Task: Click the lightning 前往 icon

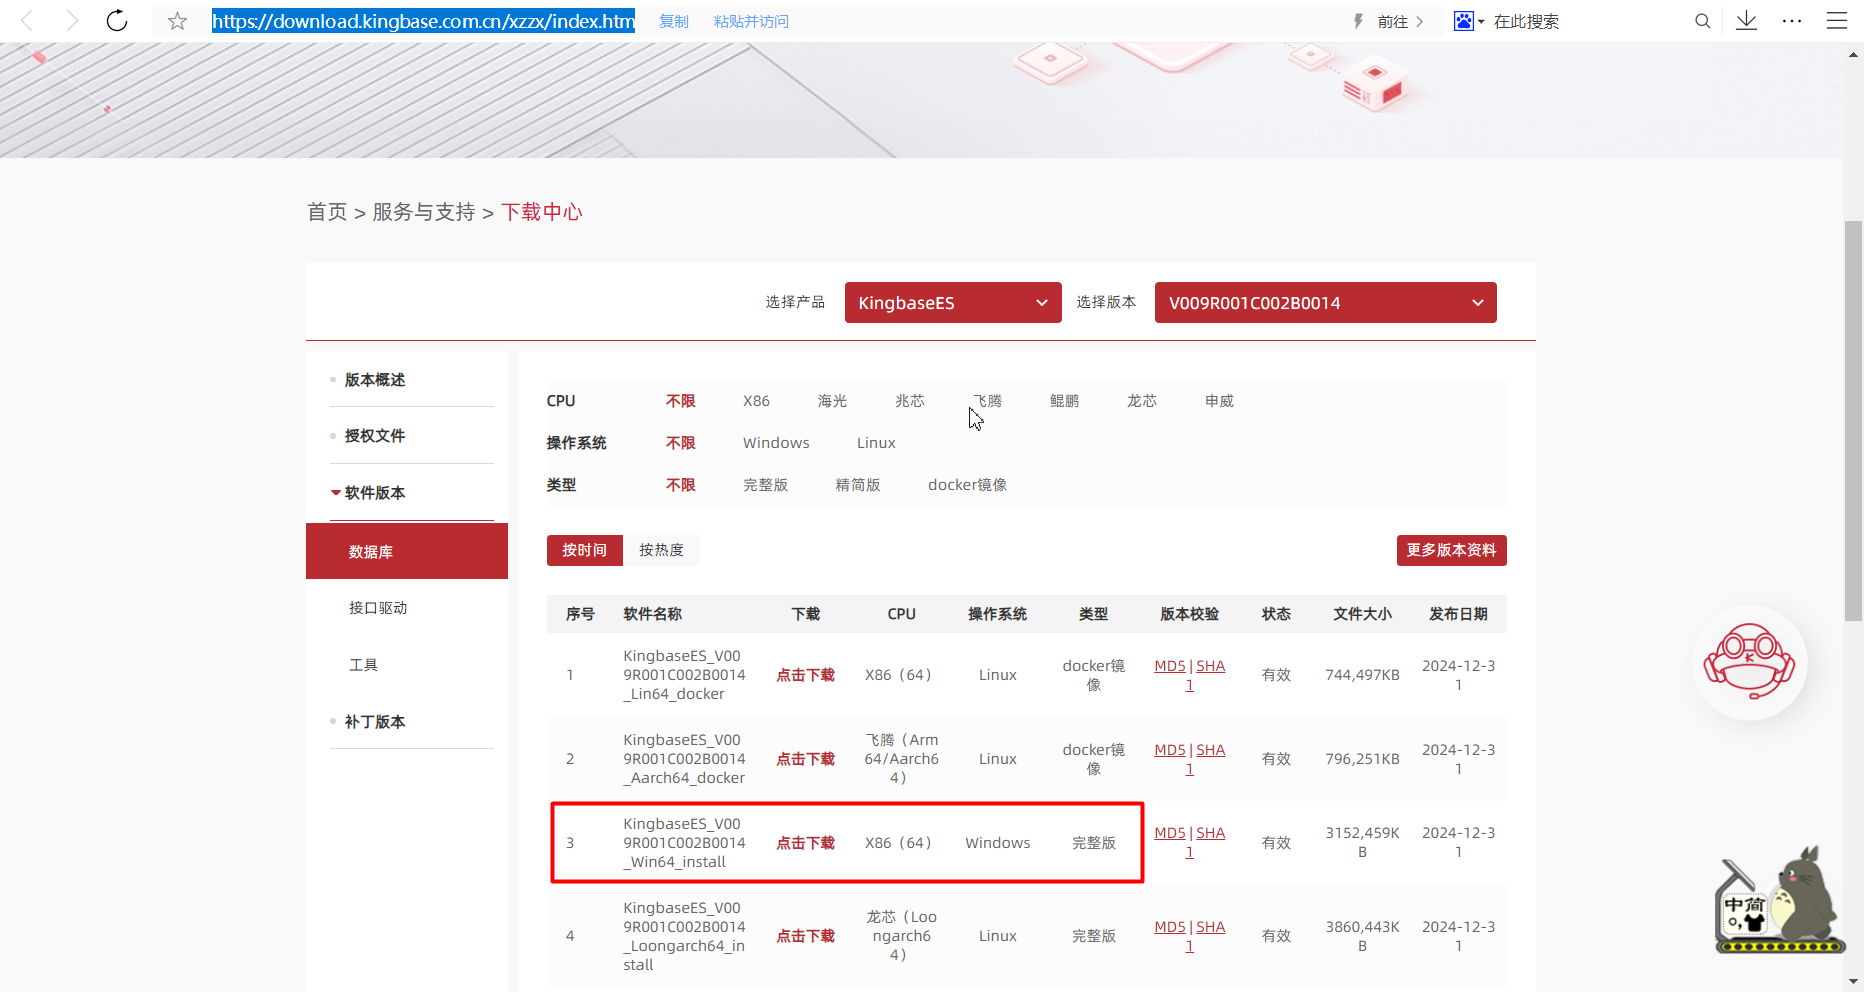Action: pos(1359,20)
